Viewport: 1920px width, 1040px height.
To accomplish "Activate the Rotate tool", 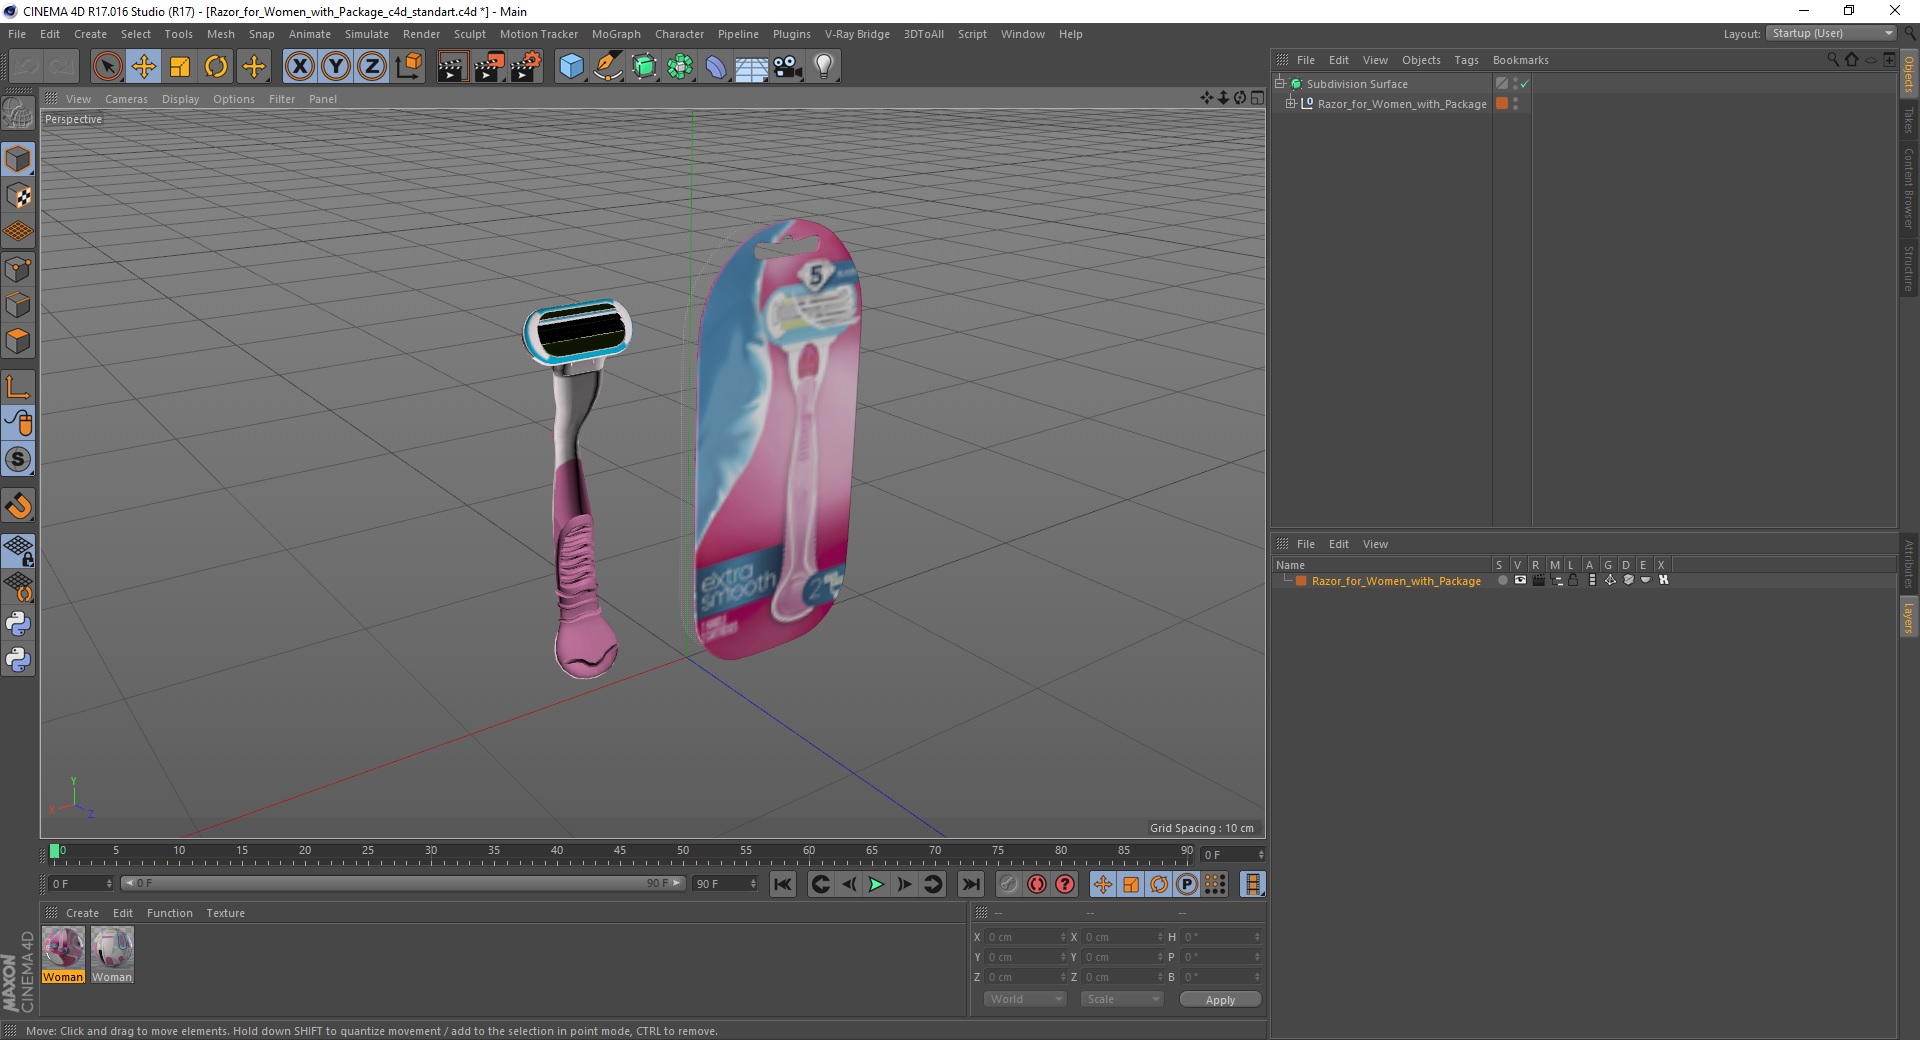I will coord(216,67).
